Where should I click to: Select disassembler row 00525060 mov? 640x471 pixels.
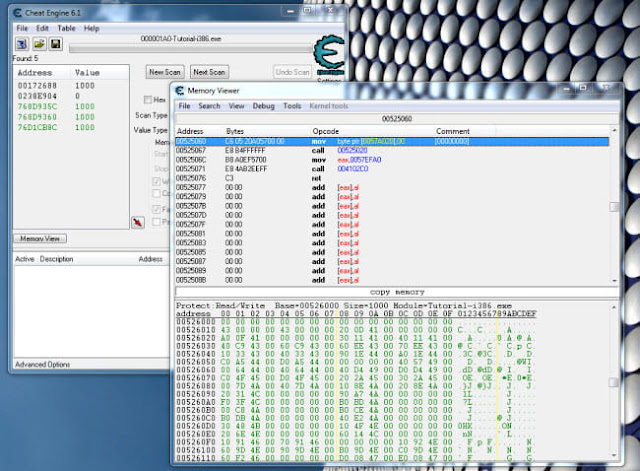pyautogui.click(x=392, y=141)
